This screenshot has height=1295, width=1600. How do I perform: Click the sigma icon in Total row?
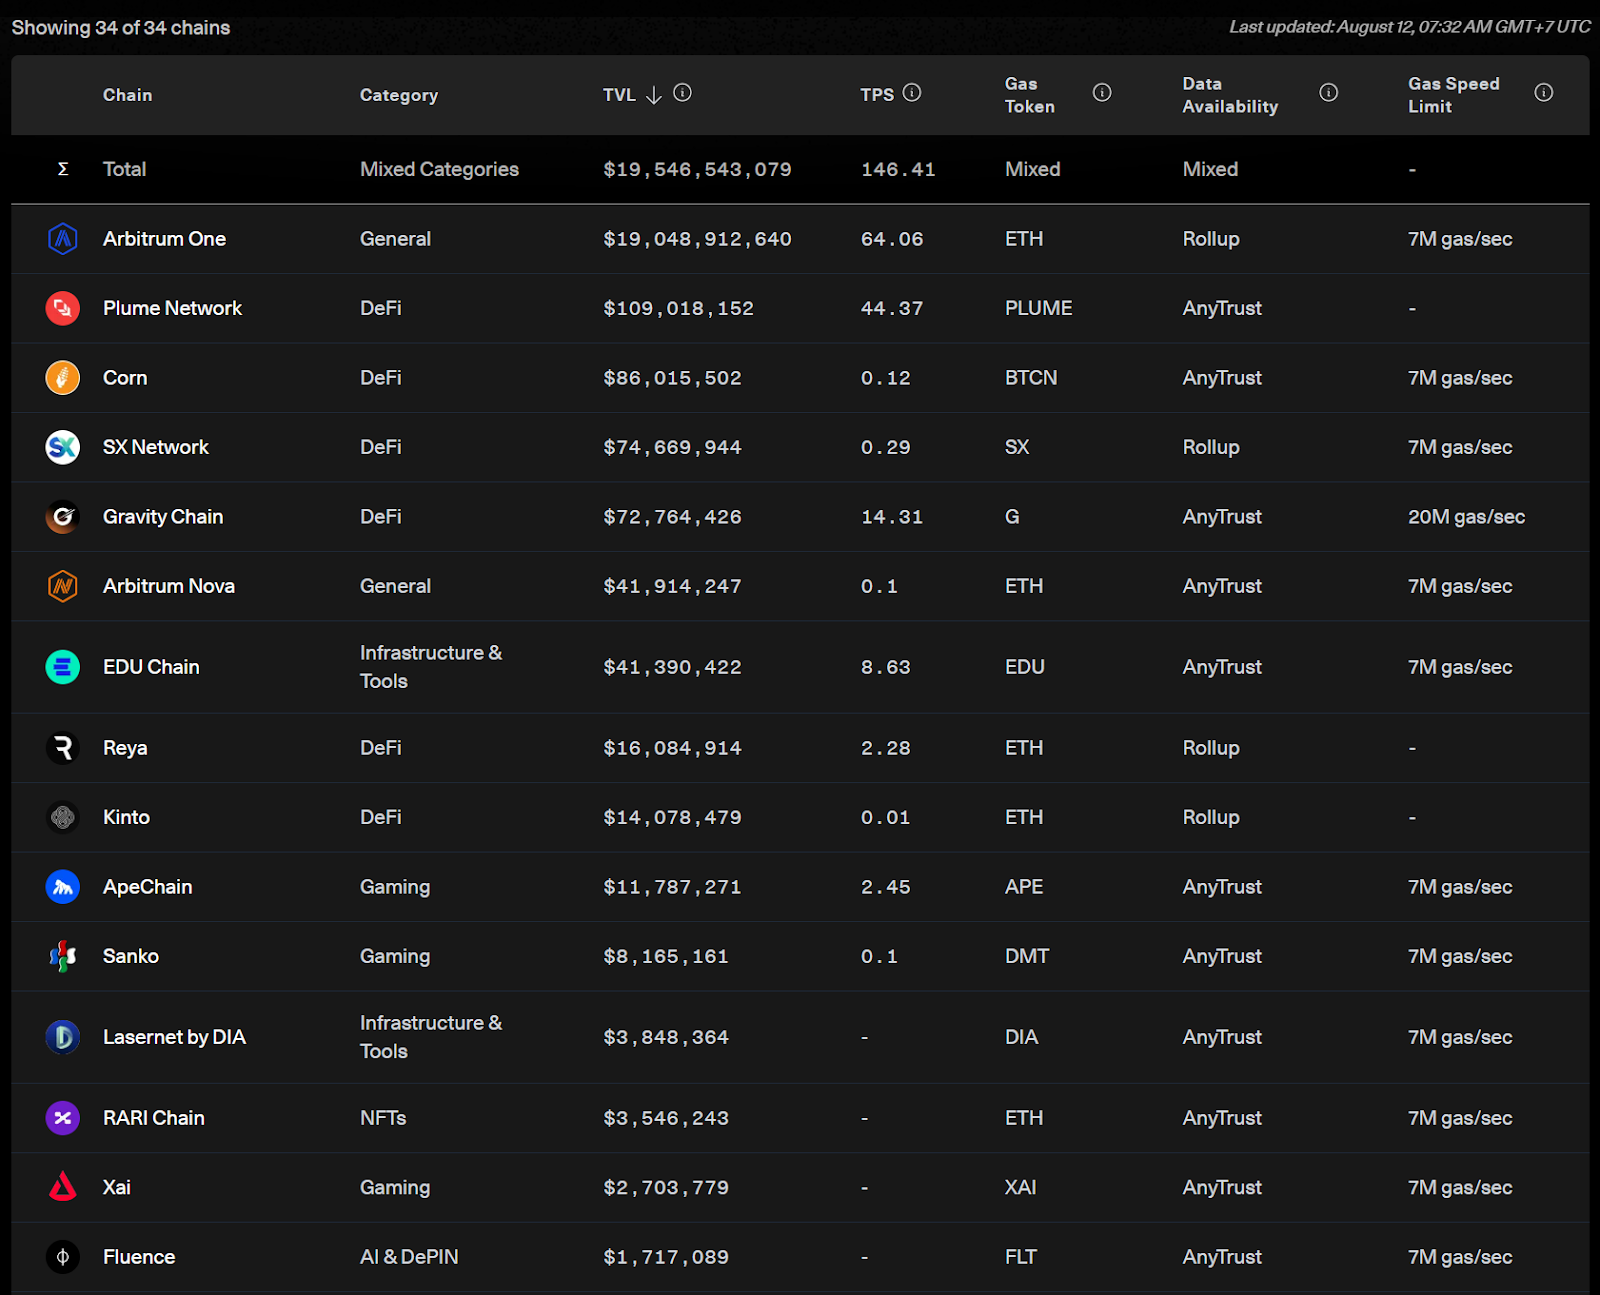click(63, 169)
